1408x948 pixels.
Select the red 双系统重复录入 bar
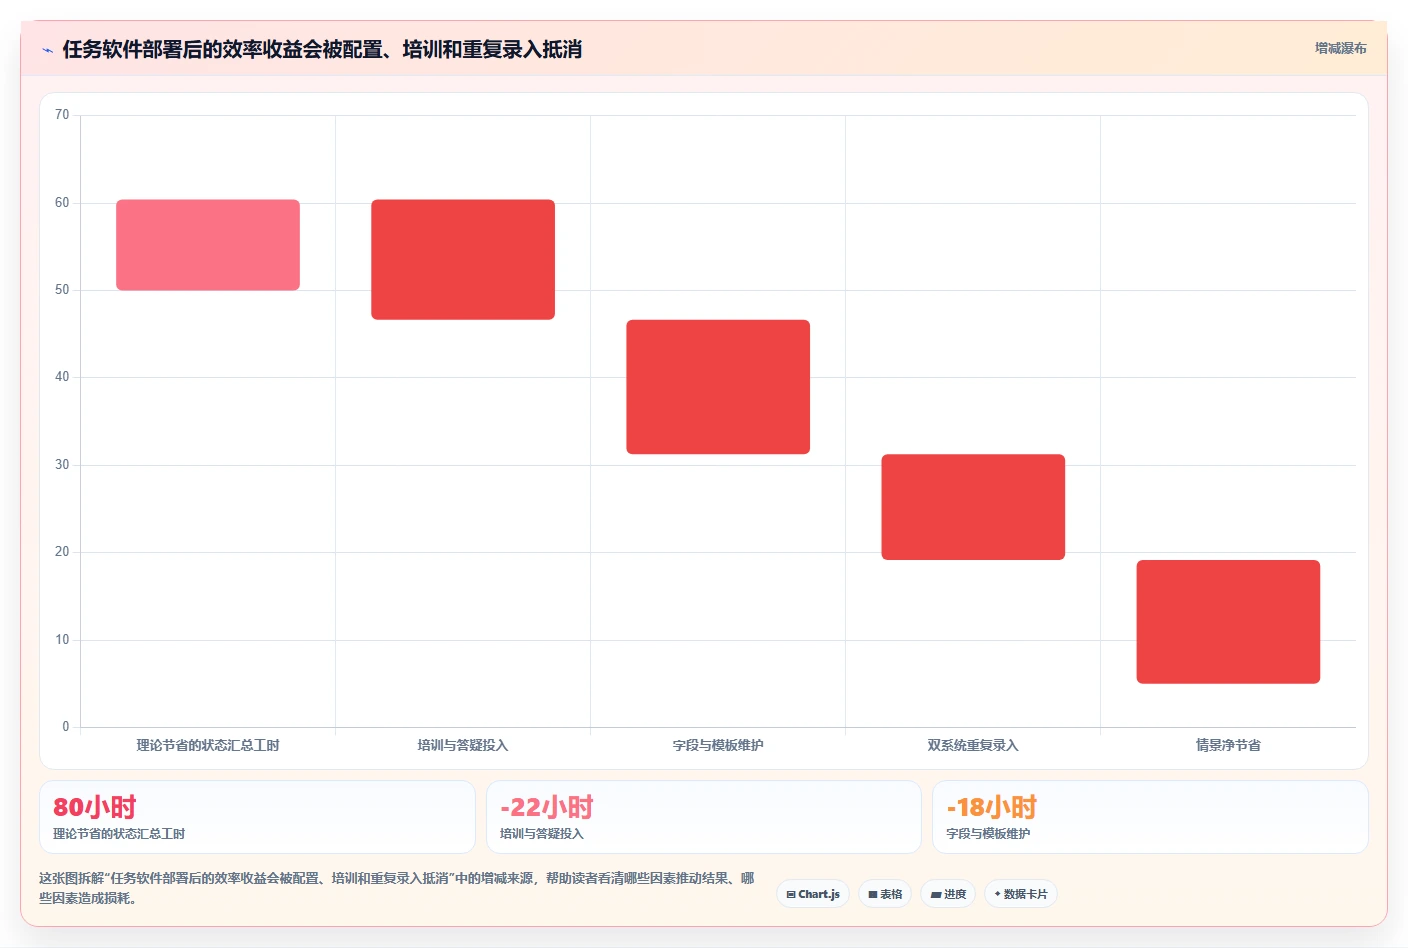973,507
